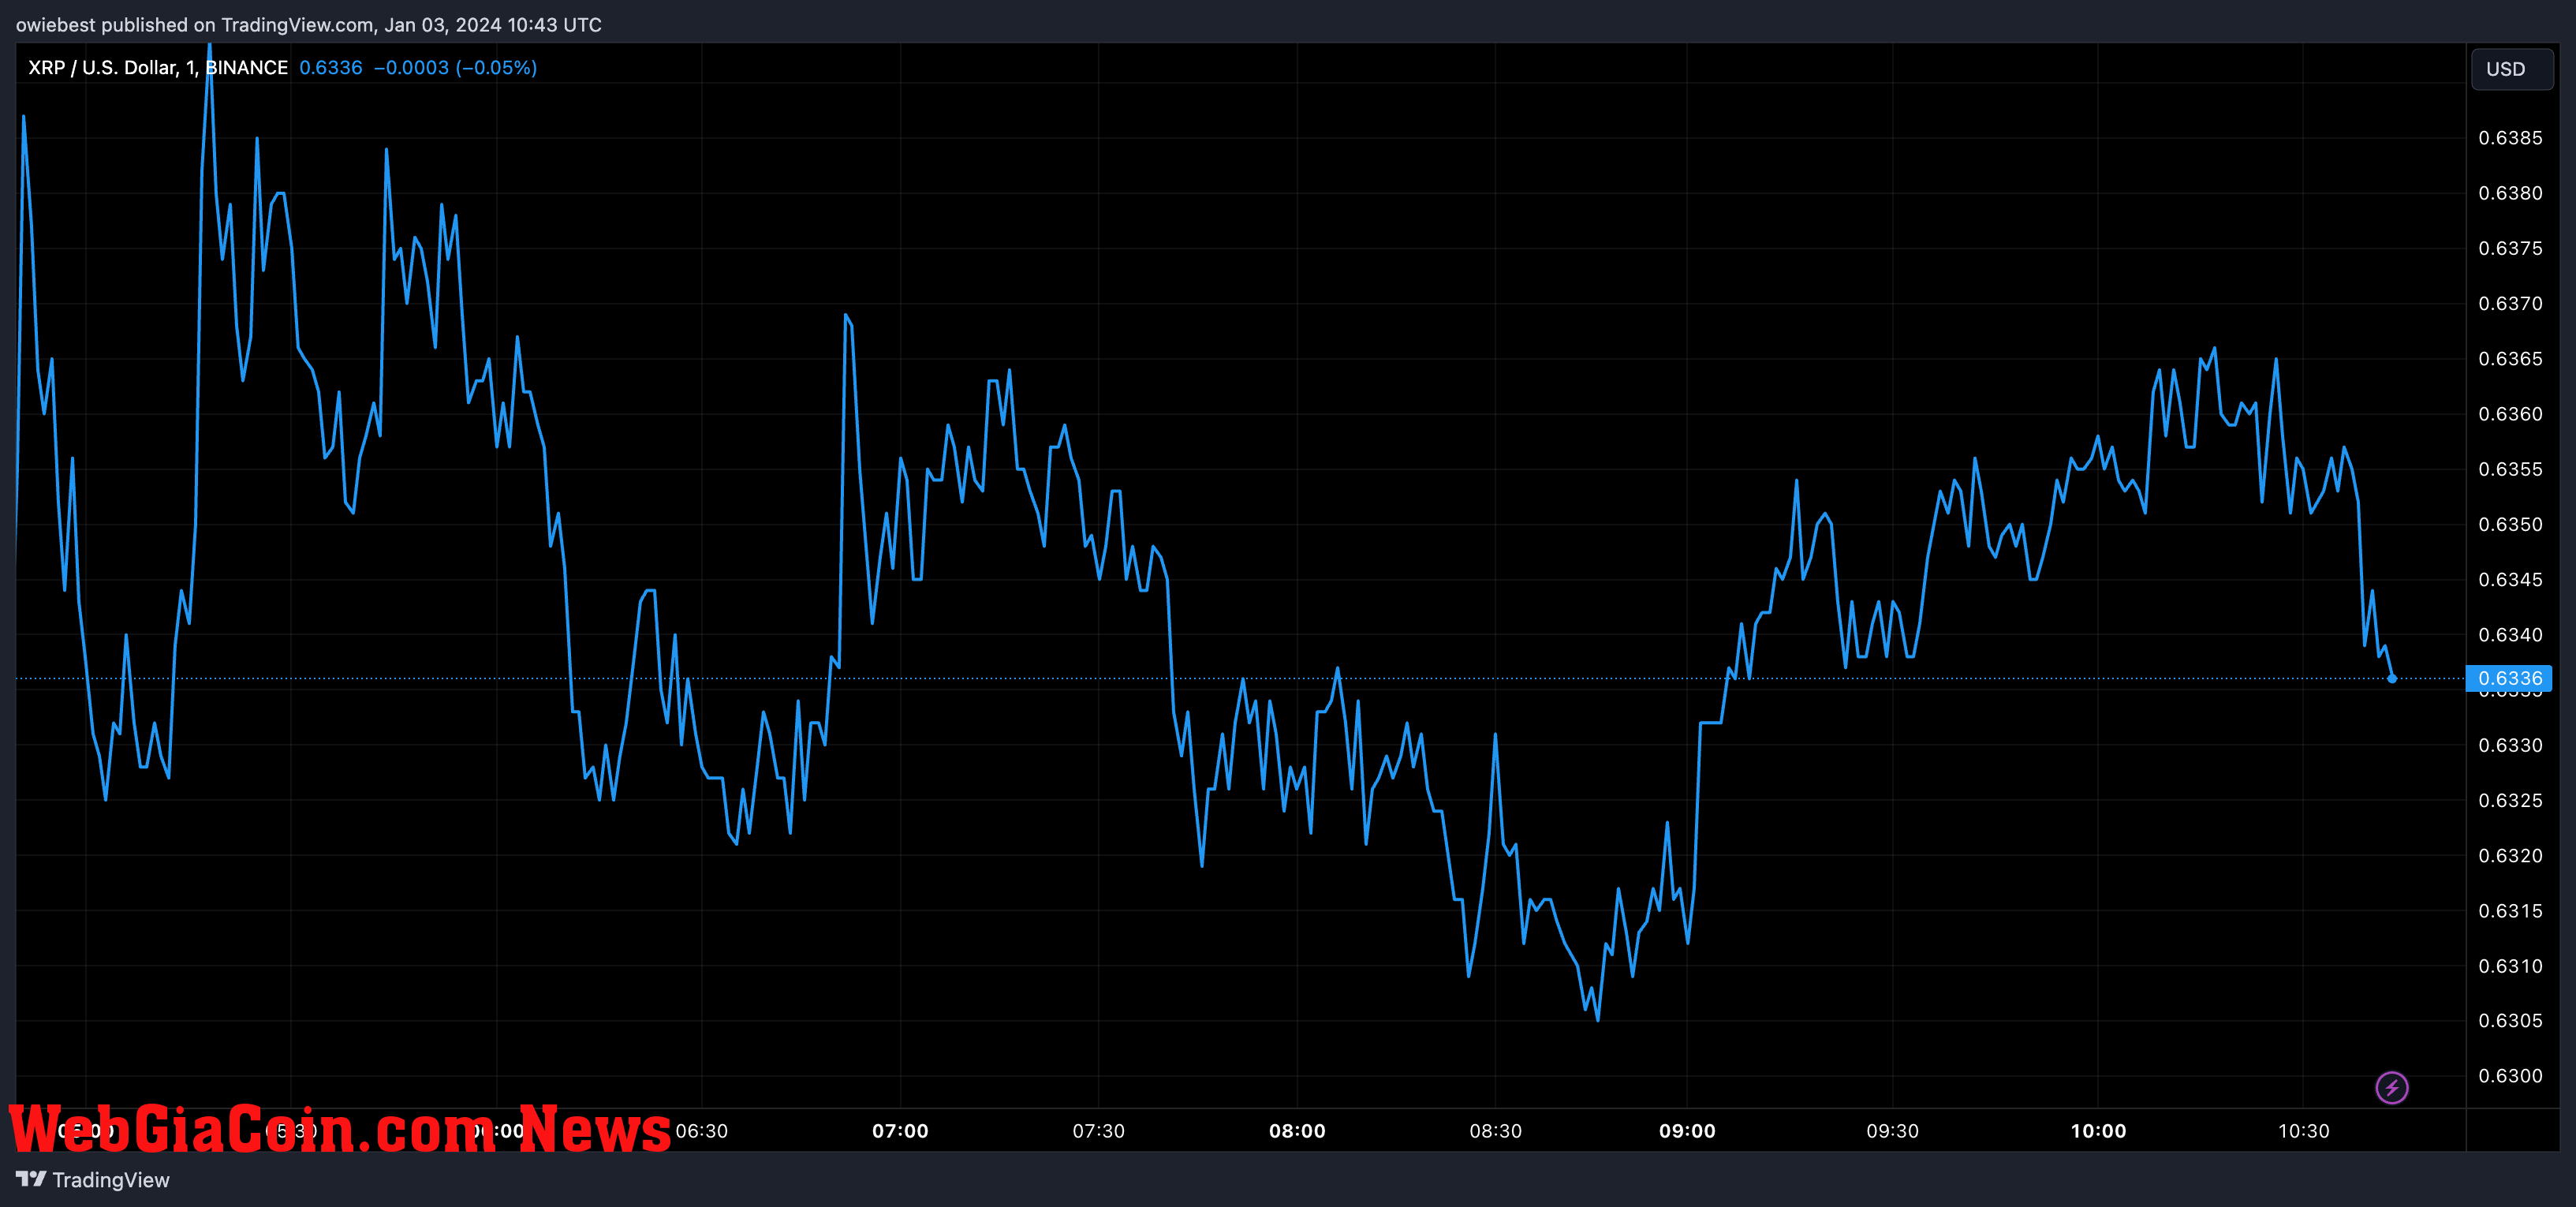Click the current price label 0.6336
Image resolution: width=2576 pixels, height=1207 pixels.
[2509, 678]
